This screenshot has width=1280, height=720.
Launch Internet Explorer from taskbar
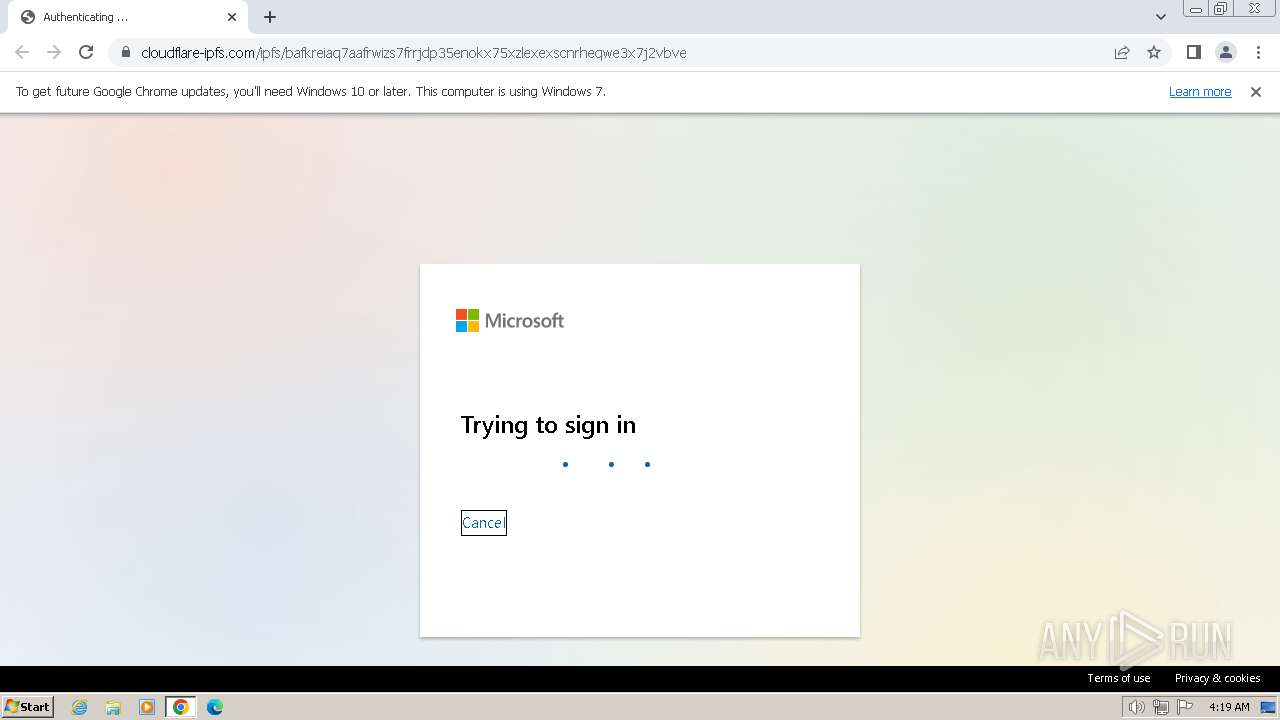pos(80,707)
